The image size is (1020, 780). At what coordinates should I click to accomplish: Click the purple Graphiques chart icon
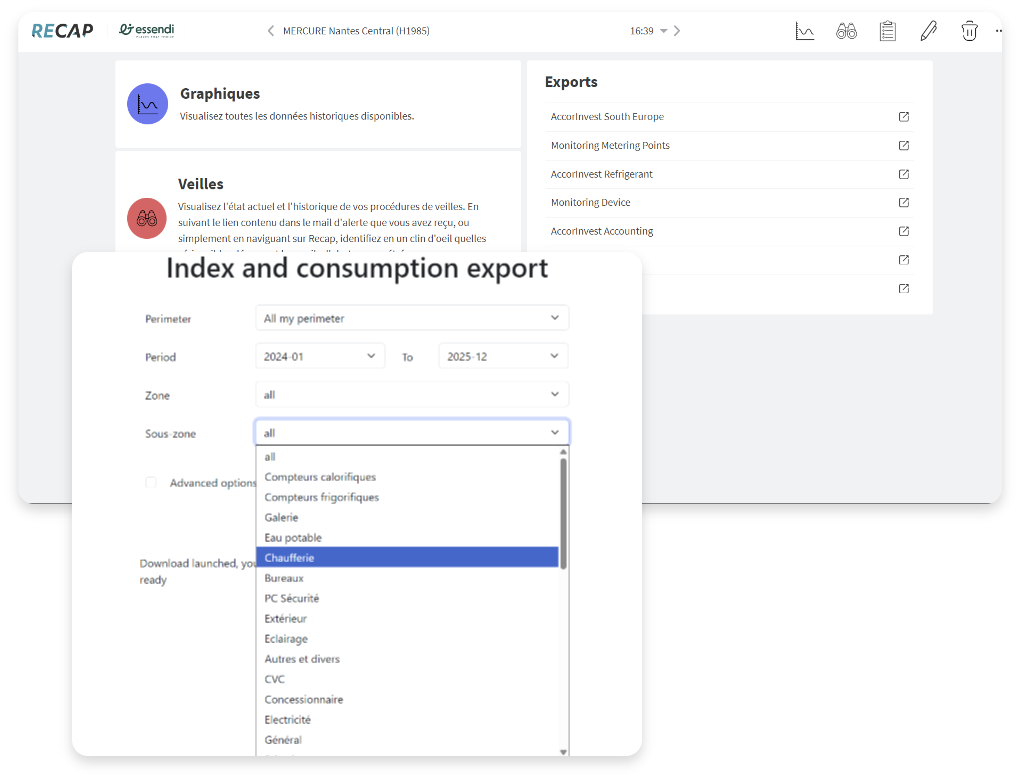[x=147, y=104]
